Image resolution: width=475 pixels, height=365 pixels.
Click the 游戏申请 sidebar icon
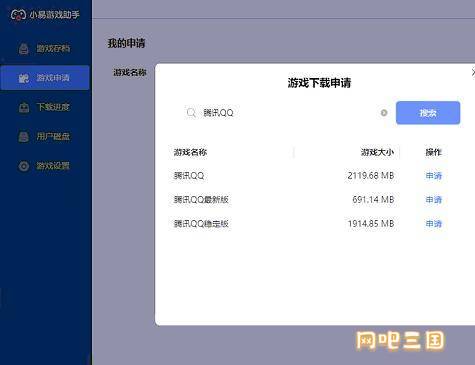[x=24, y=78]
